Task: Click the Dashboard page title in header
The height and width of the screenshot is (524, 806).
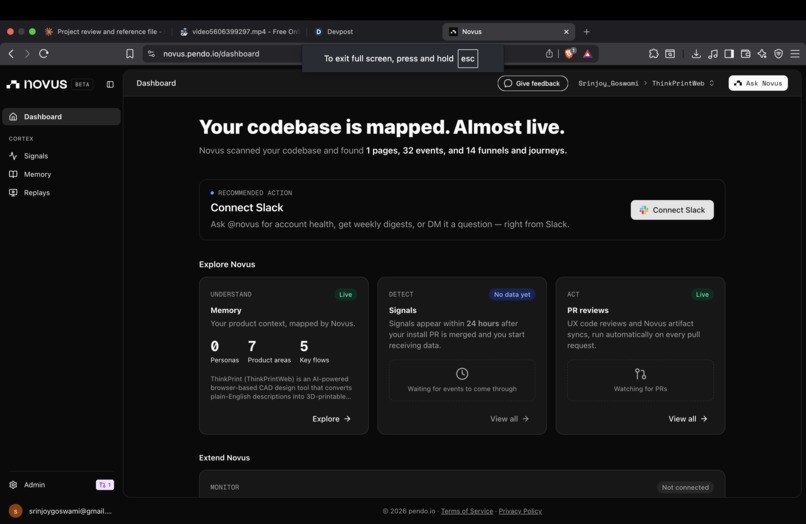Action: [156, 83]
